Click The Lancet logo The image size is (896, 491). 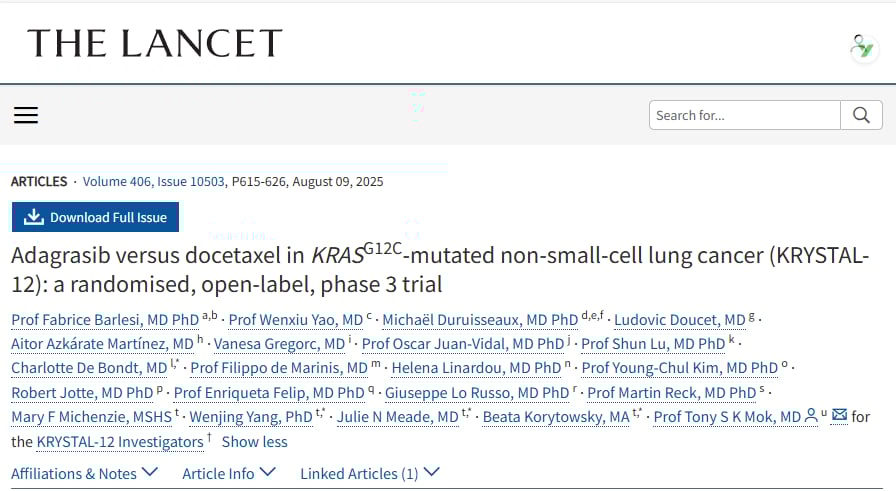pos(155,43)
